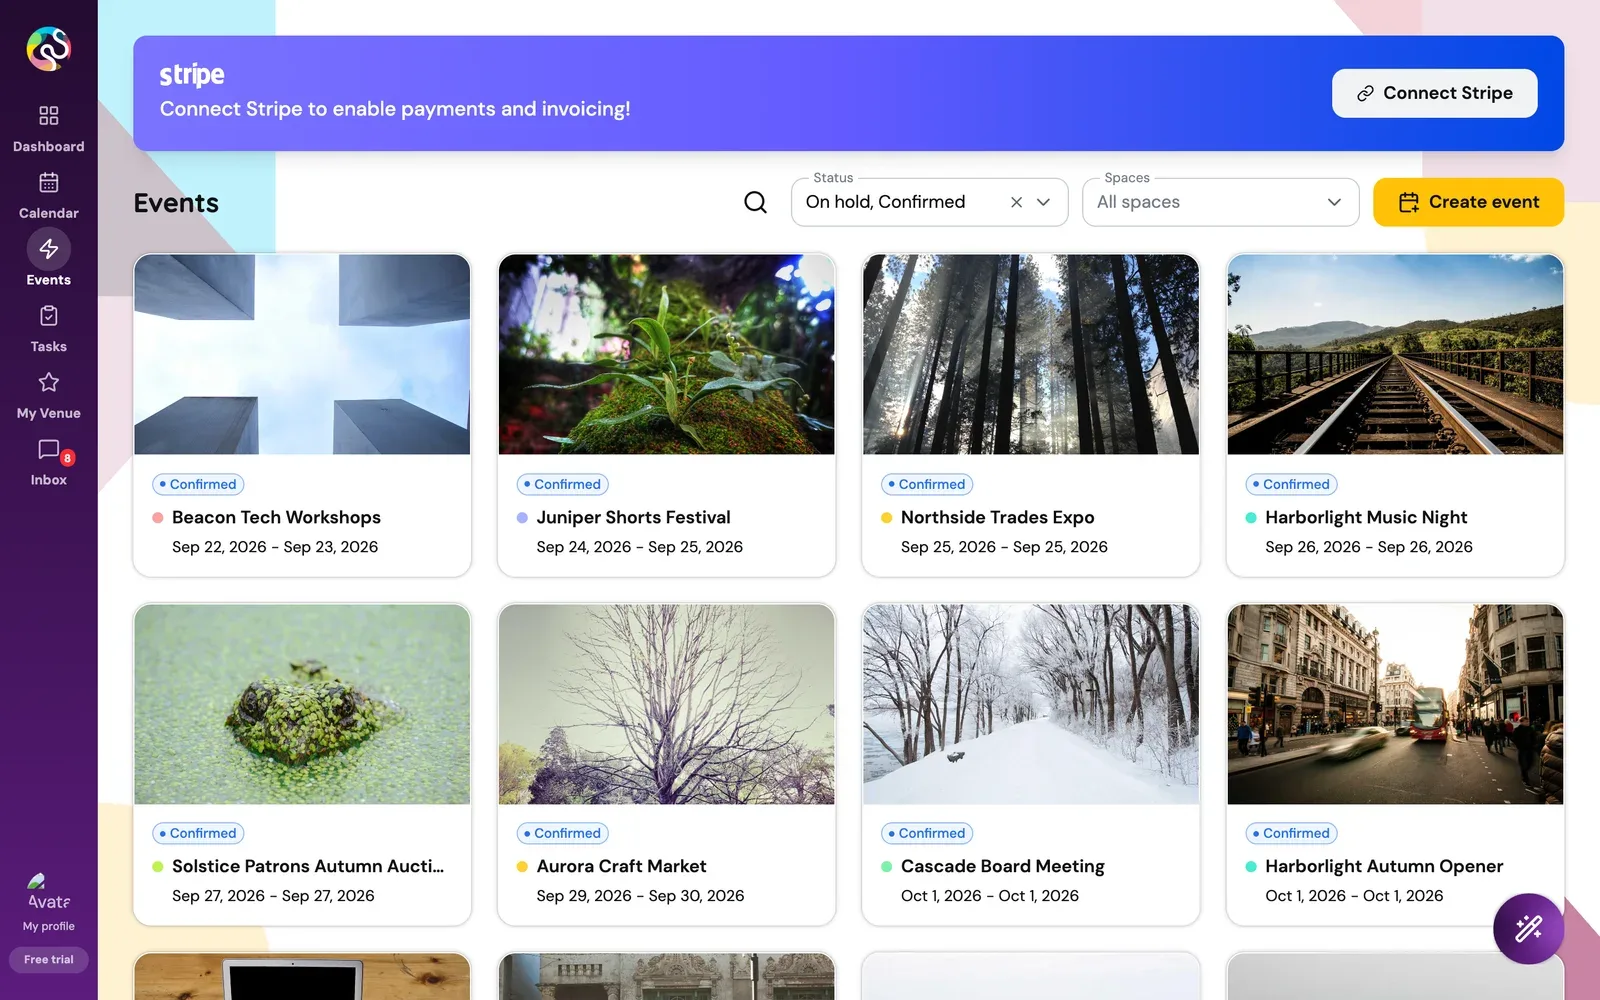Expand the Status filter dropdown
The height and width of the screenshot is (1000, 1600).
point(1044,202)
